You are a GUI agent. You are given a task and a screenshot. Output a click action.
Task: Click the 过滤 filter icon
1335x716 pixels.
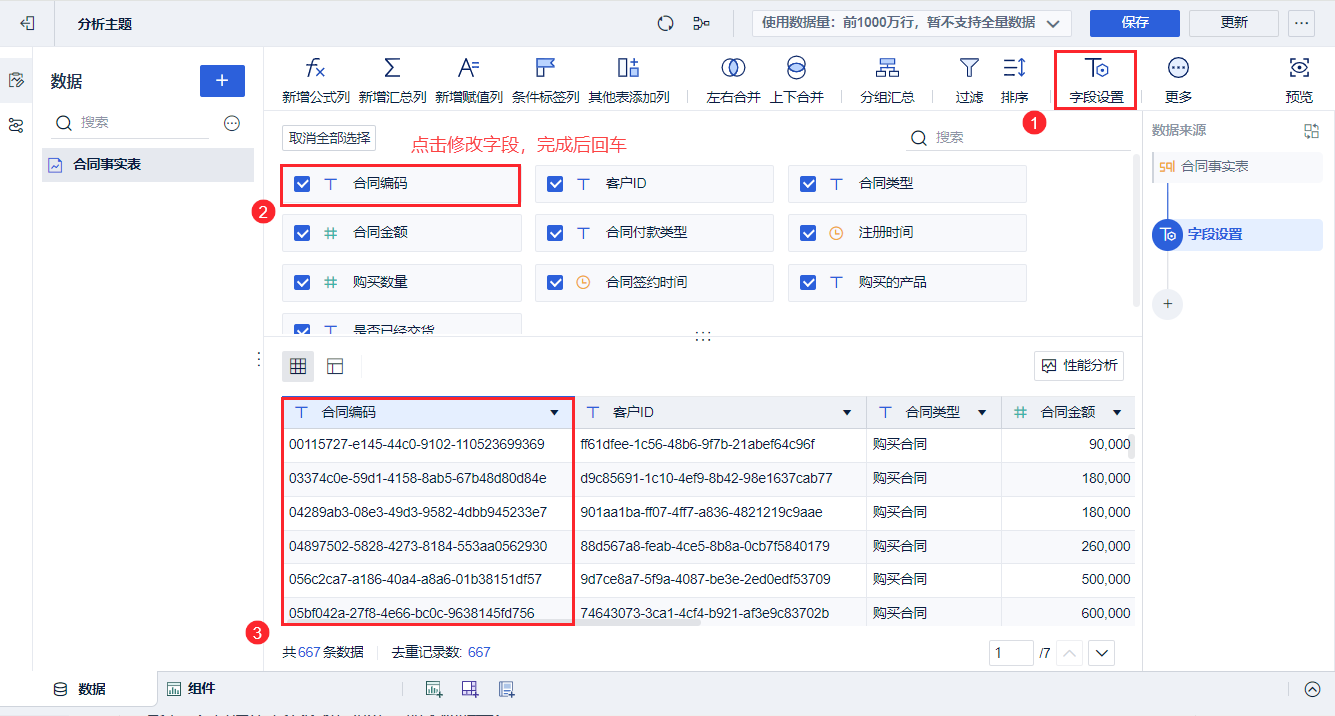tap(969, 68)
